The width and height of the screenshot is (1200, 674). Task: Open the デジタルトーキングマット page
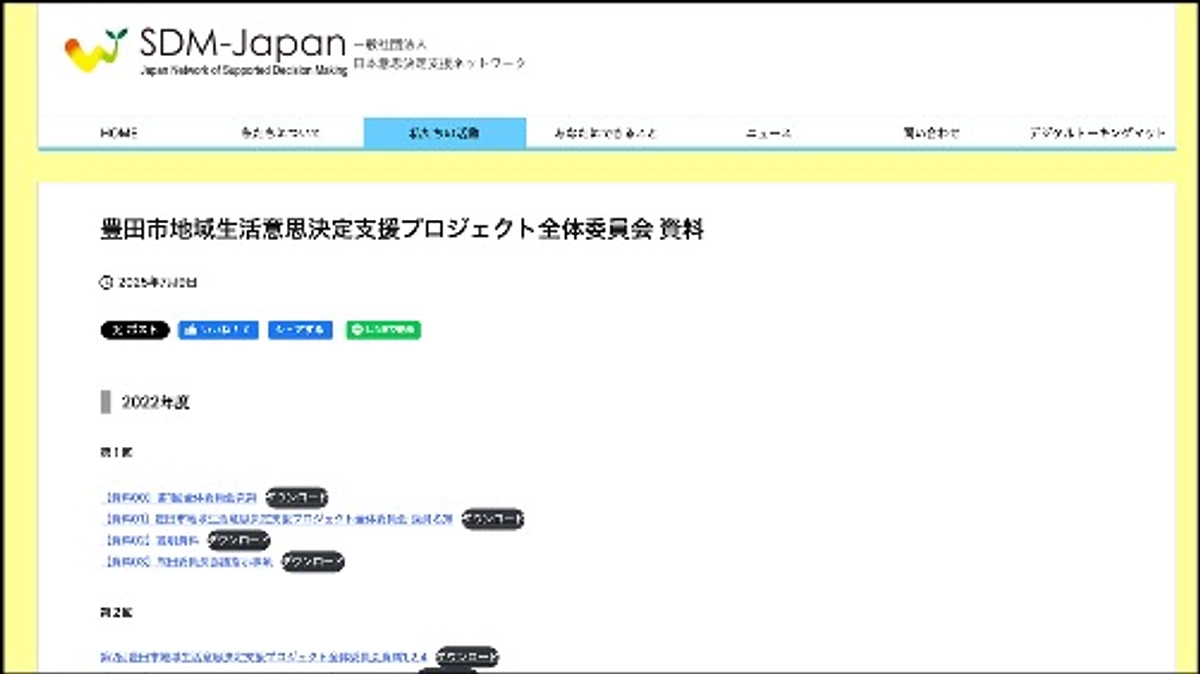click(x=1096, y=131)
